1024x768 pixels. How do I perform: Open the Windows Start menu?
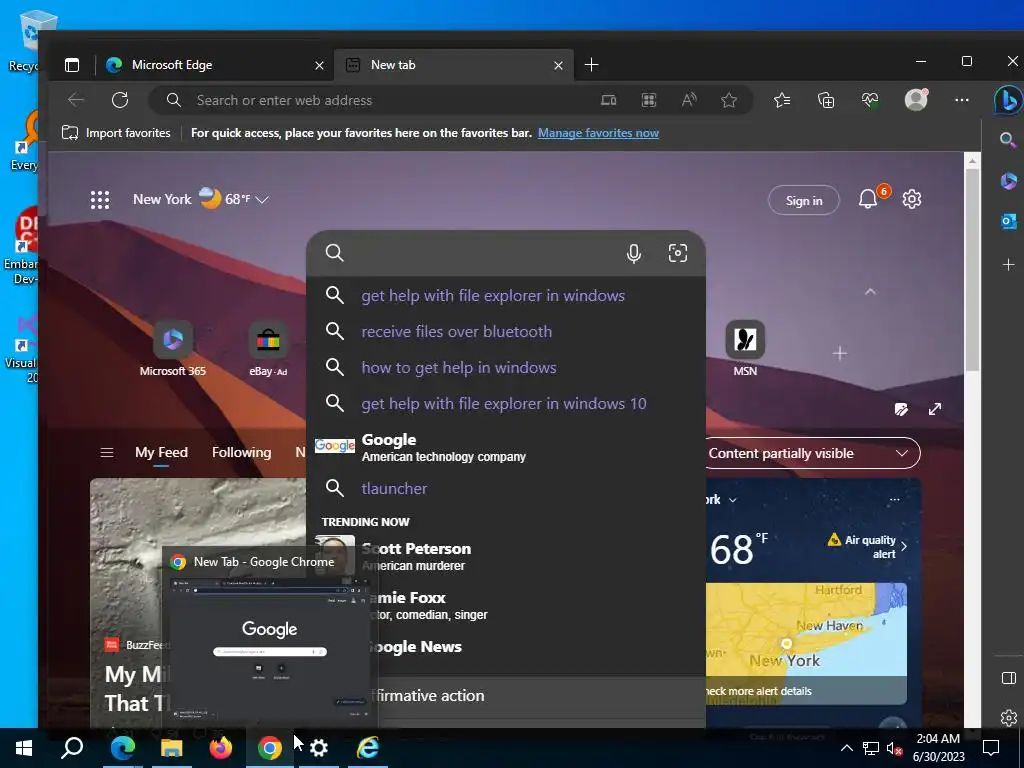click(24, 748)
